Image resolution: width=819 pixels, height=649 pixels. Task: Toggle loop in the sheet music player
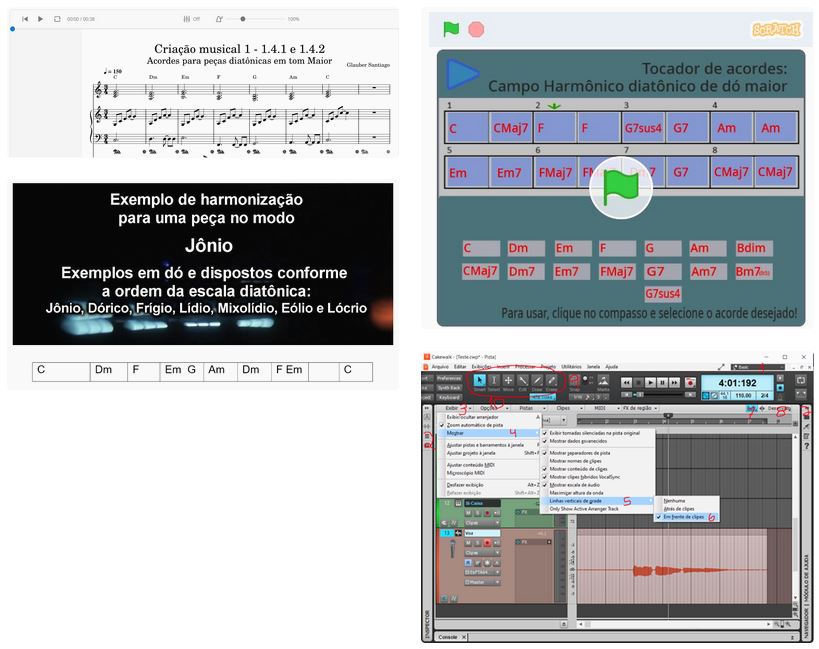(x=57, y=19)
